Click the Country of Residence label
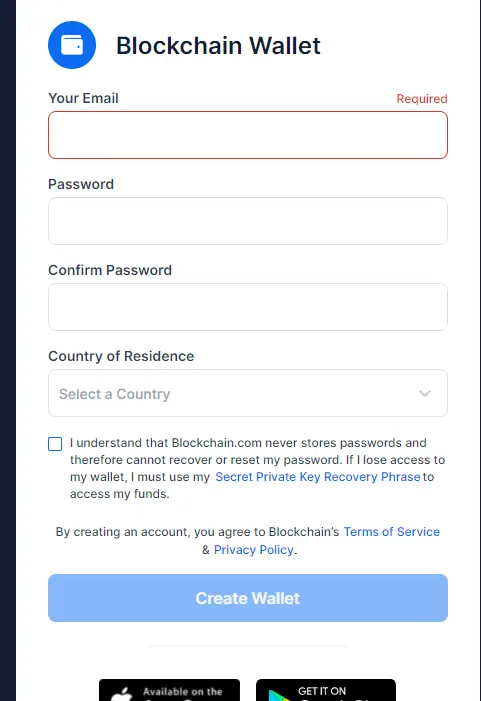Viewport: 481px width, 701px height. (121, 356)
